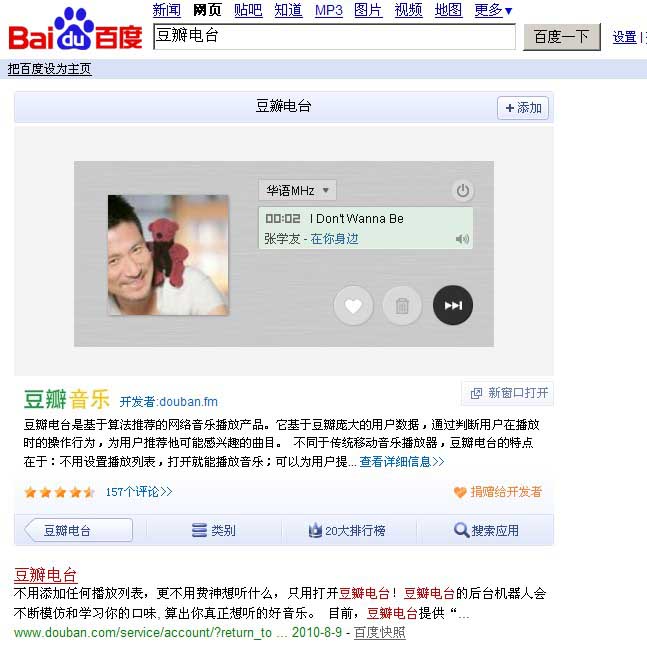Click the 张学友 album cover thumbnail
The height and width of the screenshot is (646, 647).
(x=168, y=255)
